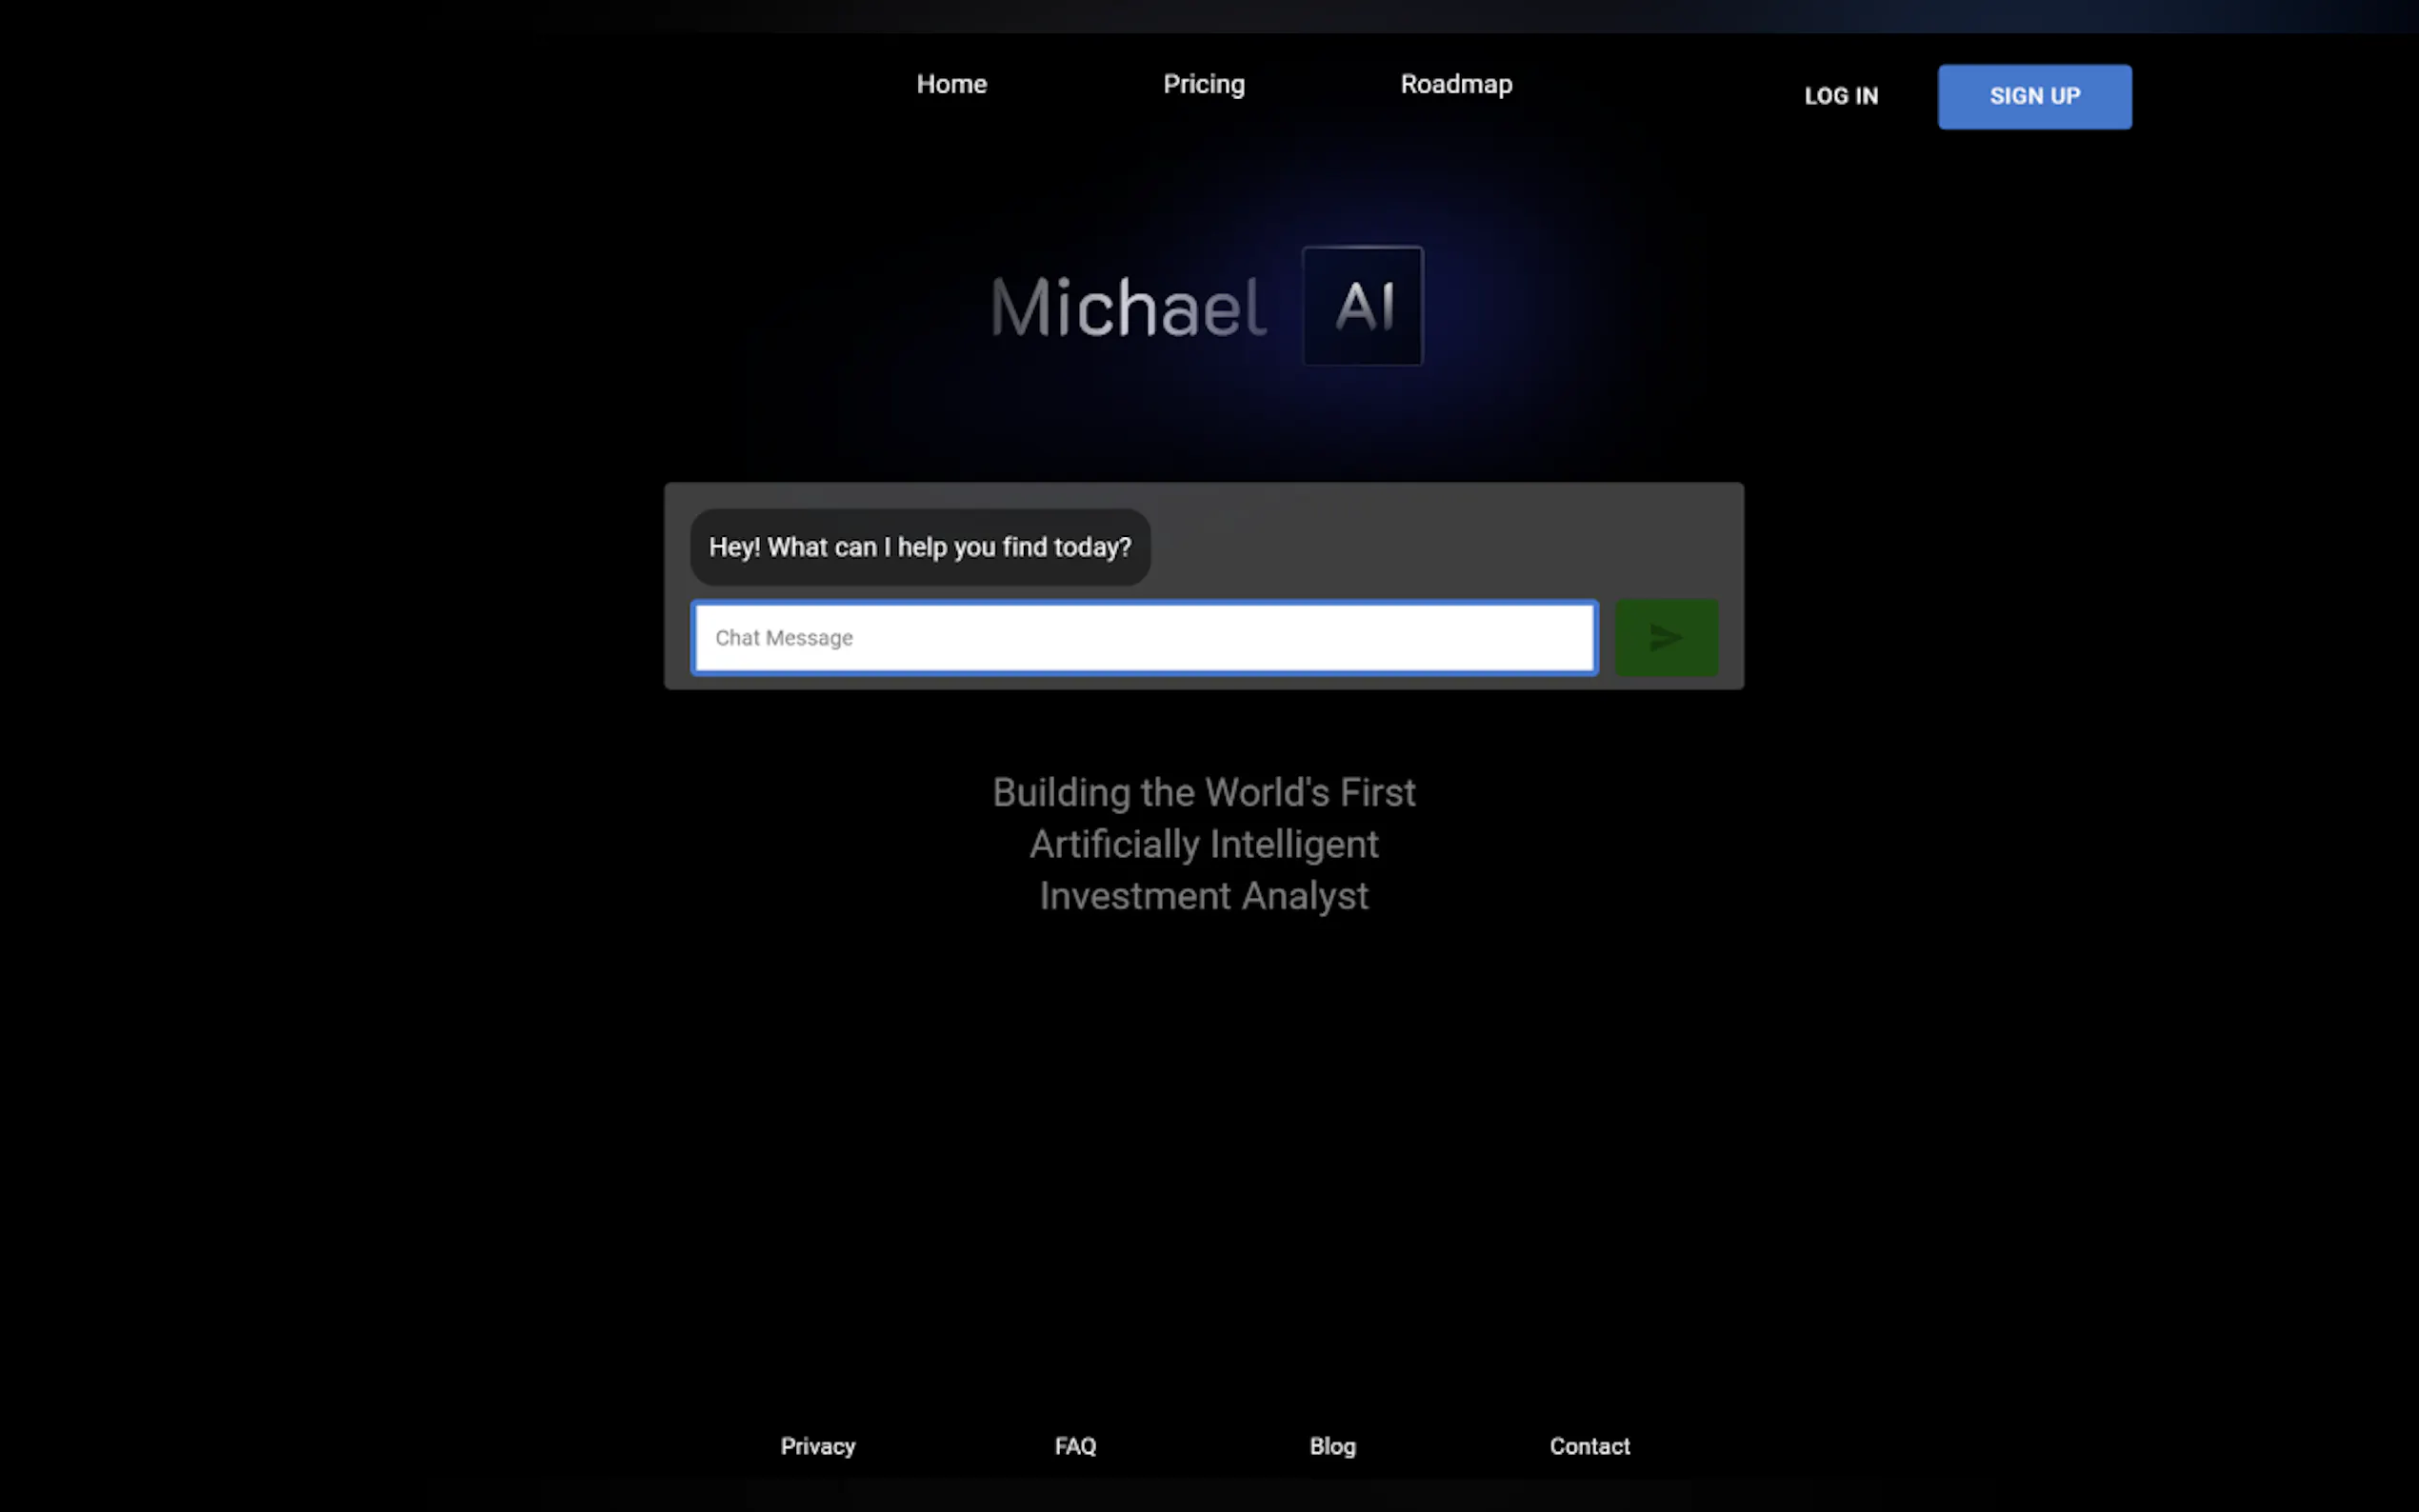Go to the Pricing page
Screen dimensions: 2419x1512
point(1203,84)
